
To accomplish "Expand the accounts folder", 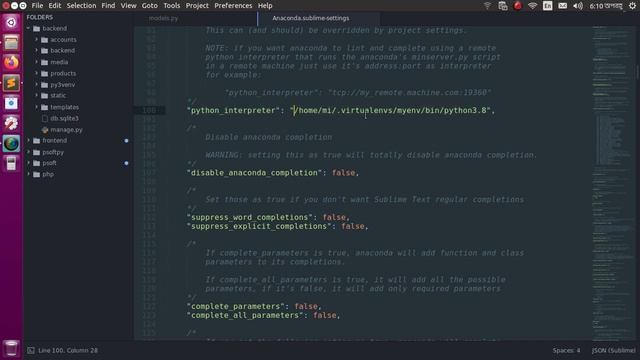I will (37, 40).
